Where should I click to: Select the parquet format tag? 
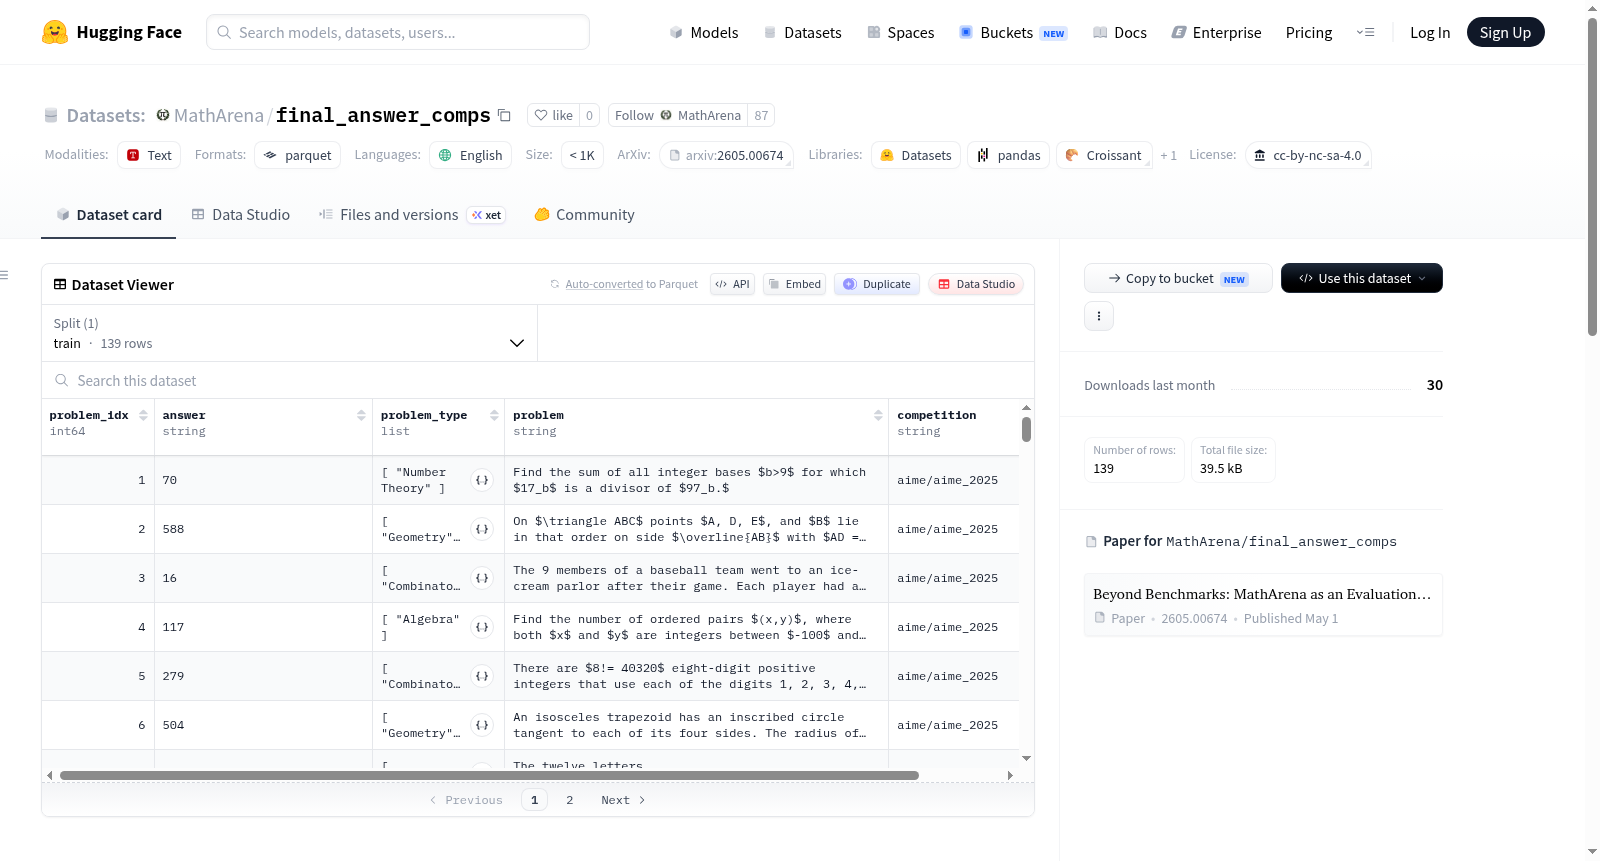297,155
